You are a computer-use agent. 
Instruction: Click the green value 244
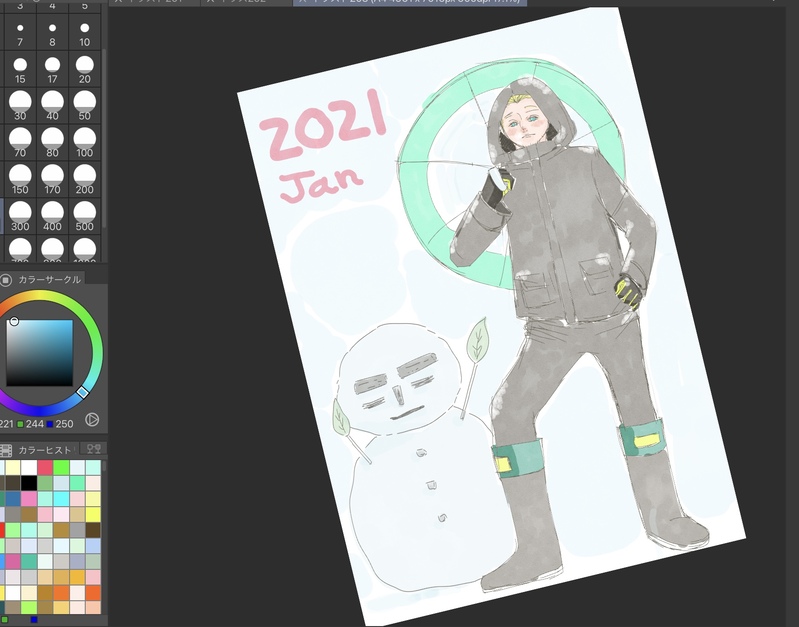tap(35, 424)
